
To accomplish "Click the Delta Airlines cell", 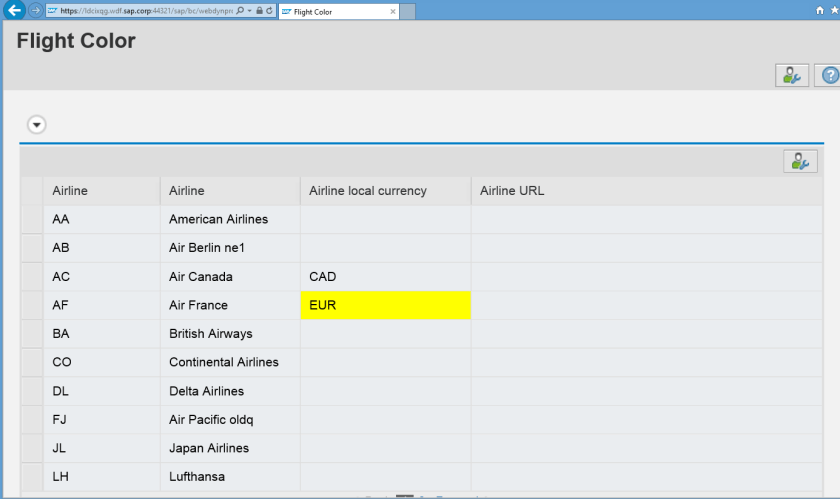I will pos(230,391).
